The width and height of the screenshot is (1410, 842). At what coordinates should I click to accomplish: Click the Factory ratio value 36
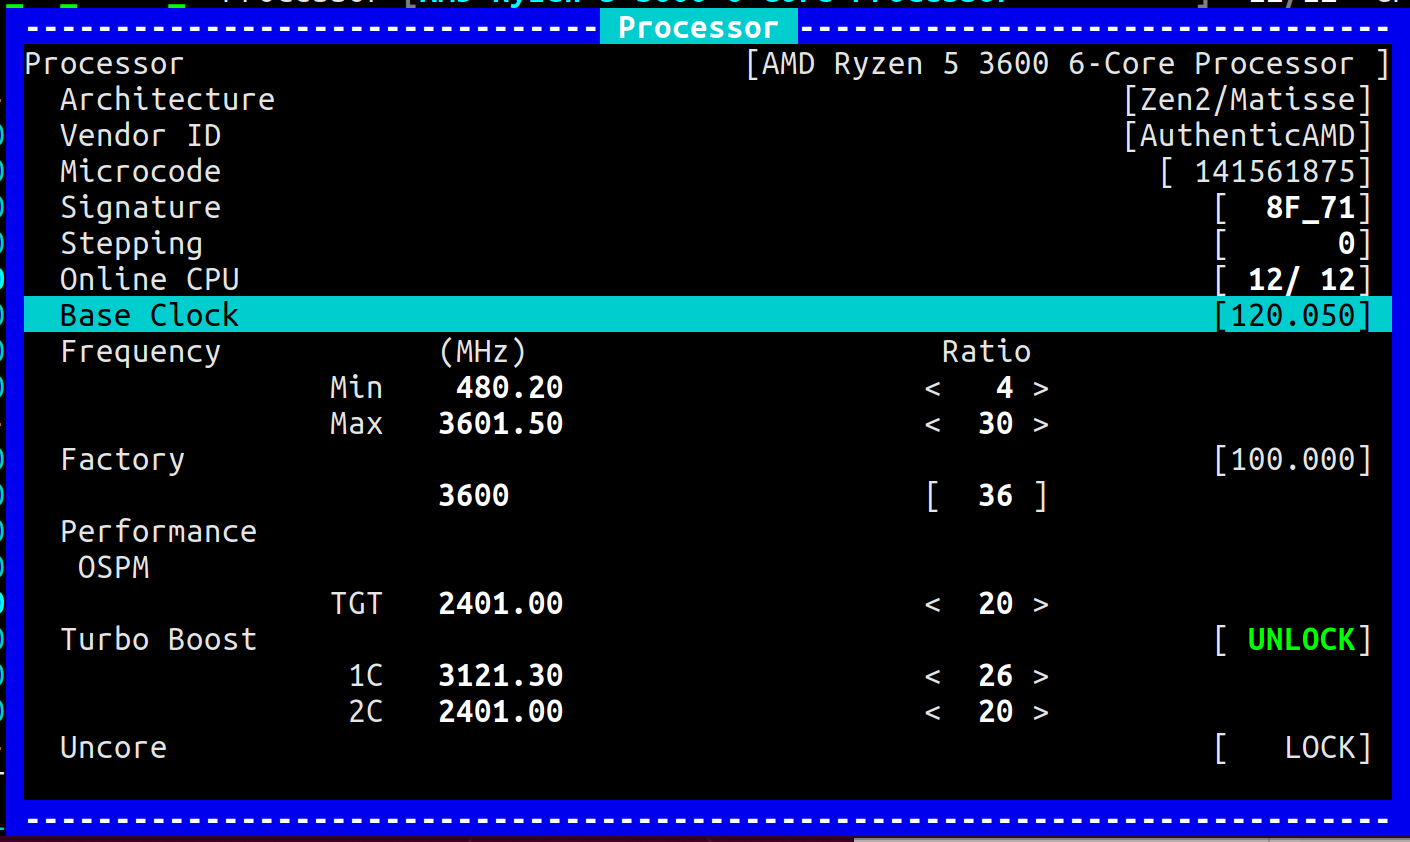point(996,495)
